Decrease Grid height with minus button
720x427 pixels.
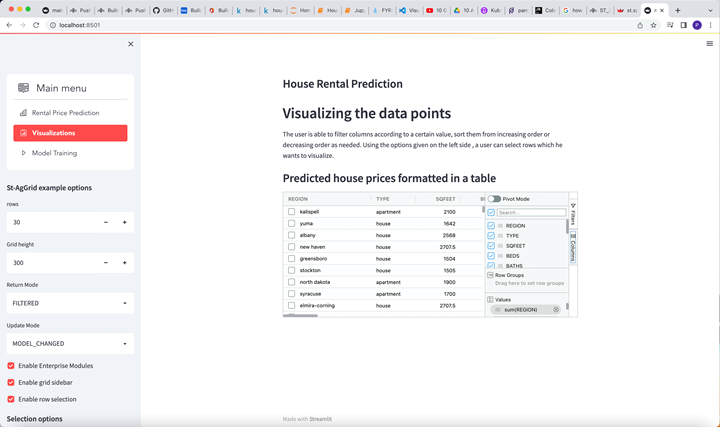coord(106,263)
